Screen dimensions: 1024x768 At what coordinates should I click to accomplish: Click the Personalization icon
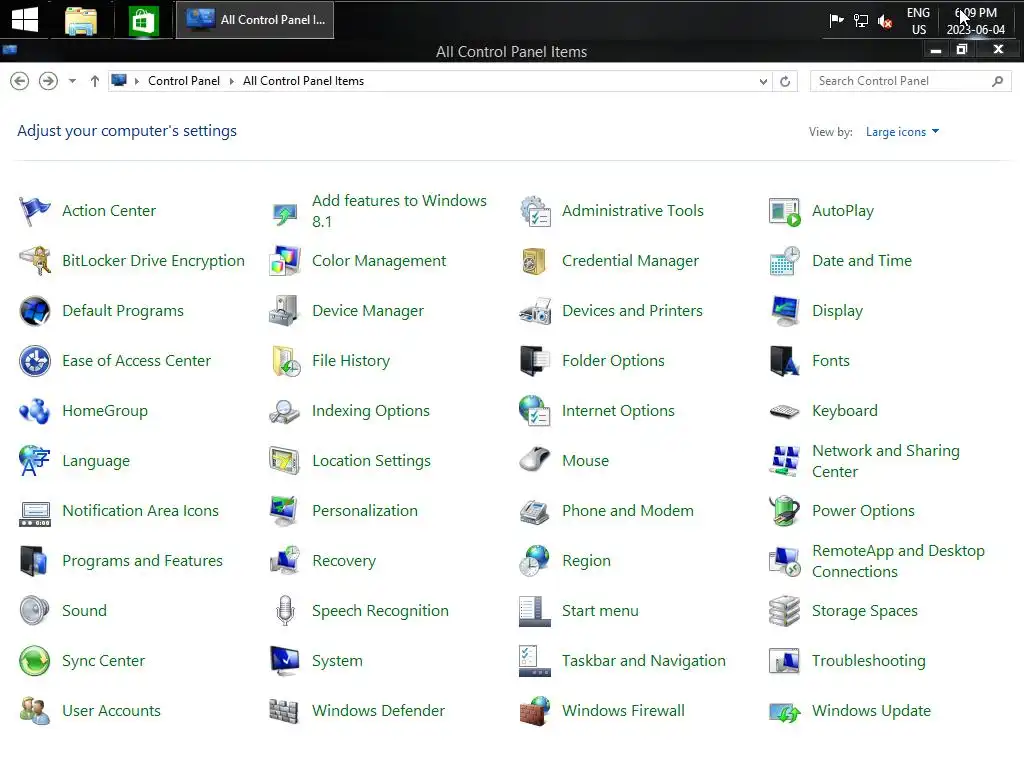[x=285, y=511]
